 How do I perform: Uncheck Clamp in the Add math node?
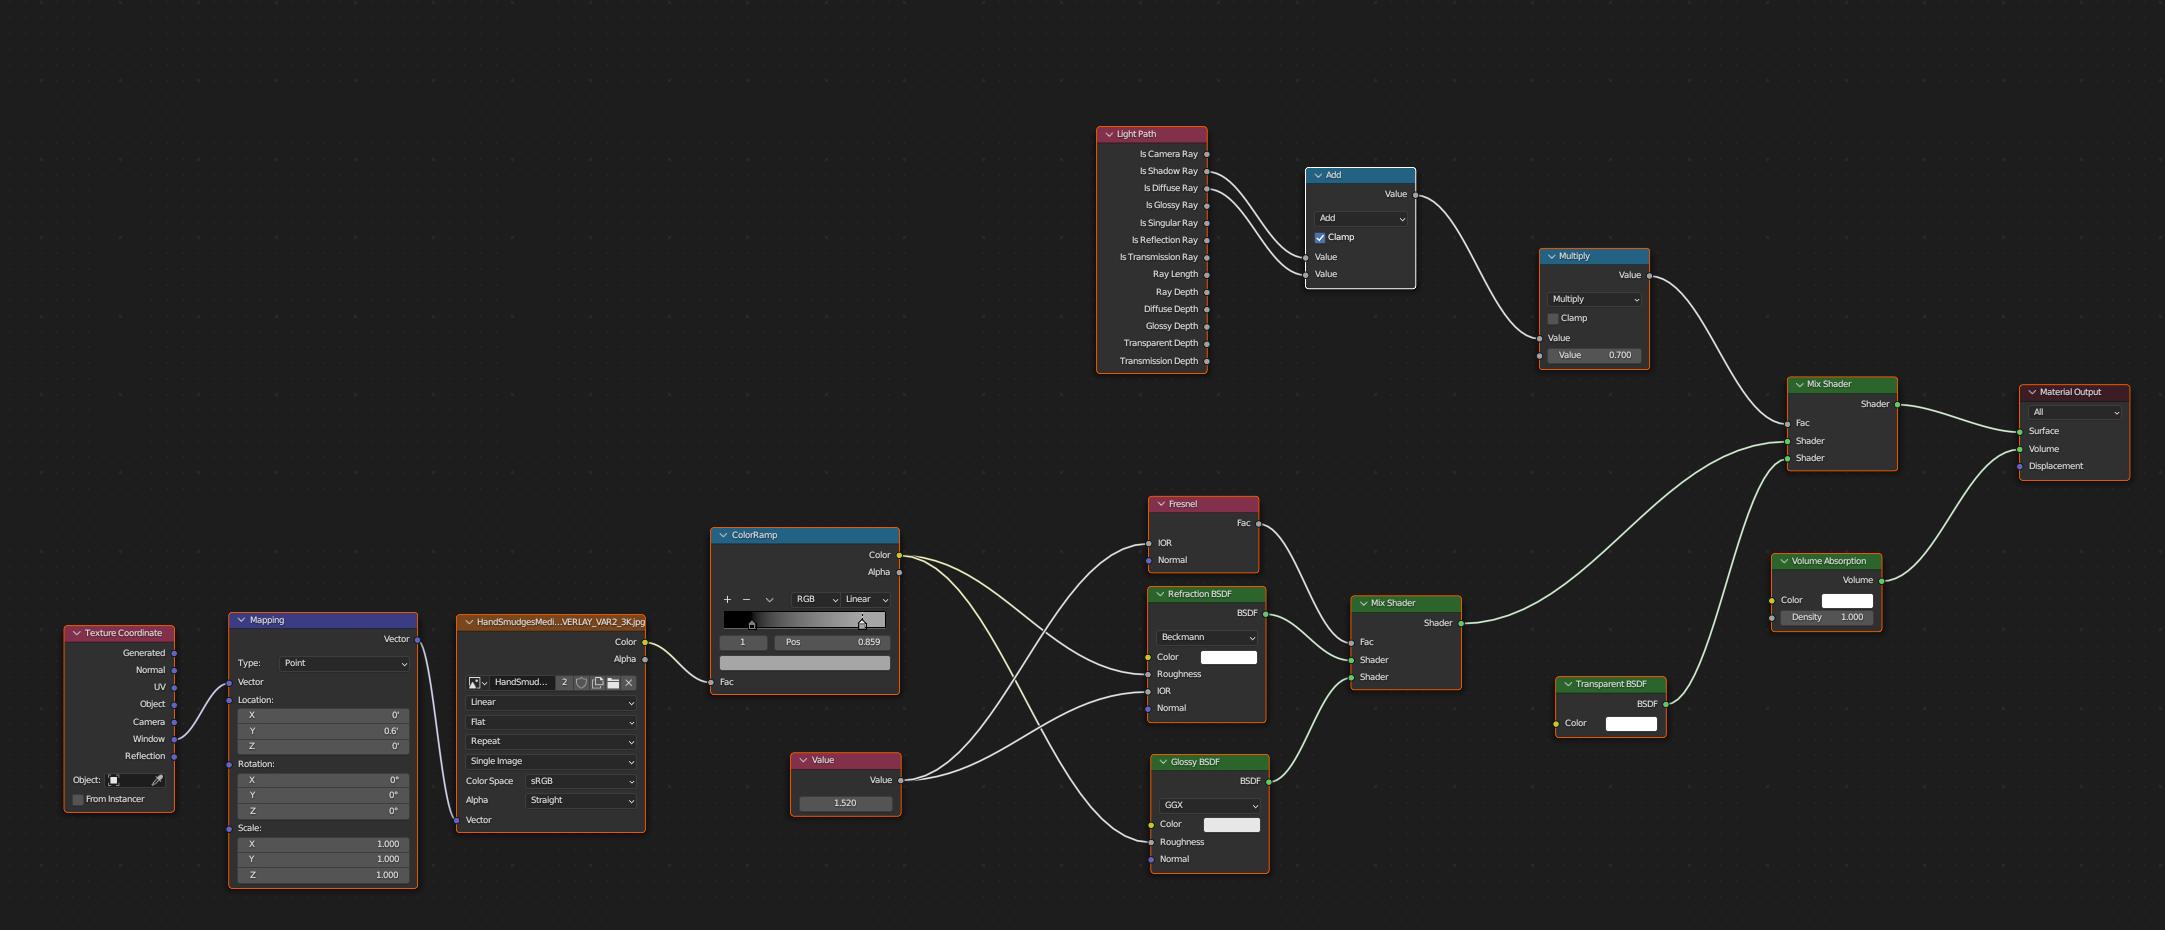coord(1320,237)
